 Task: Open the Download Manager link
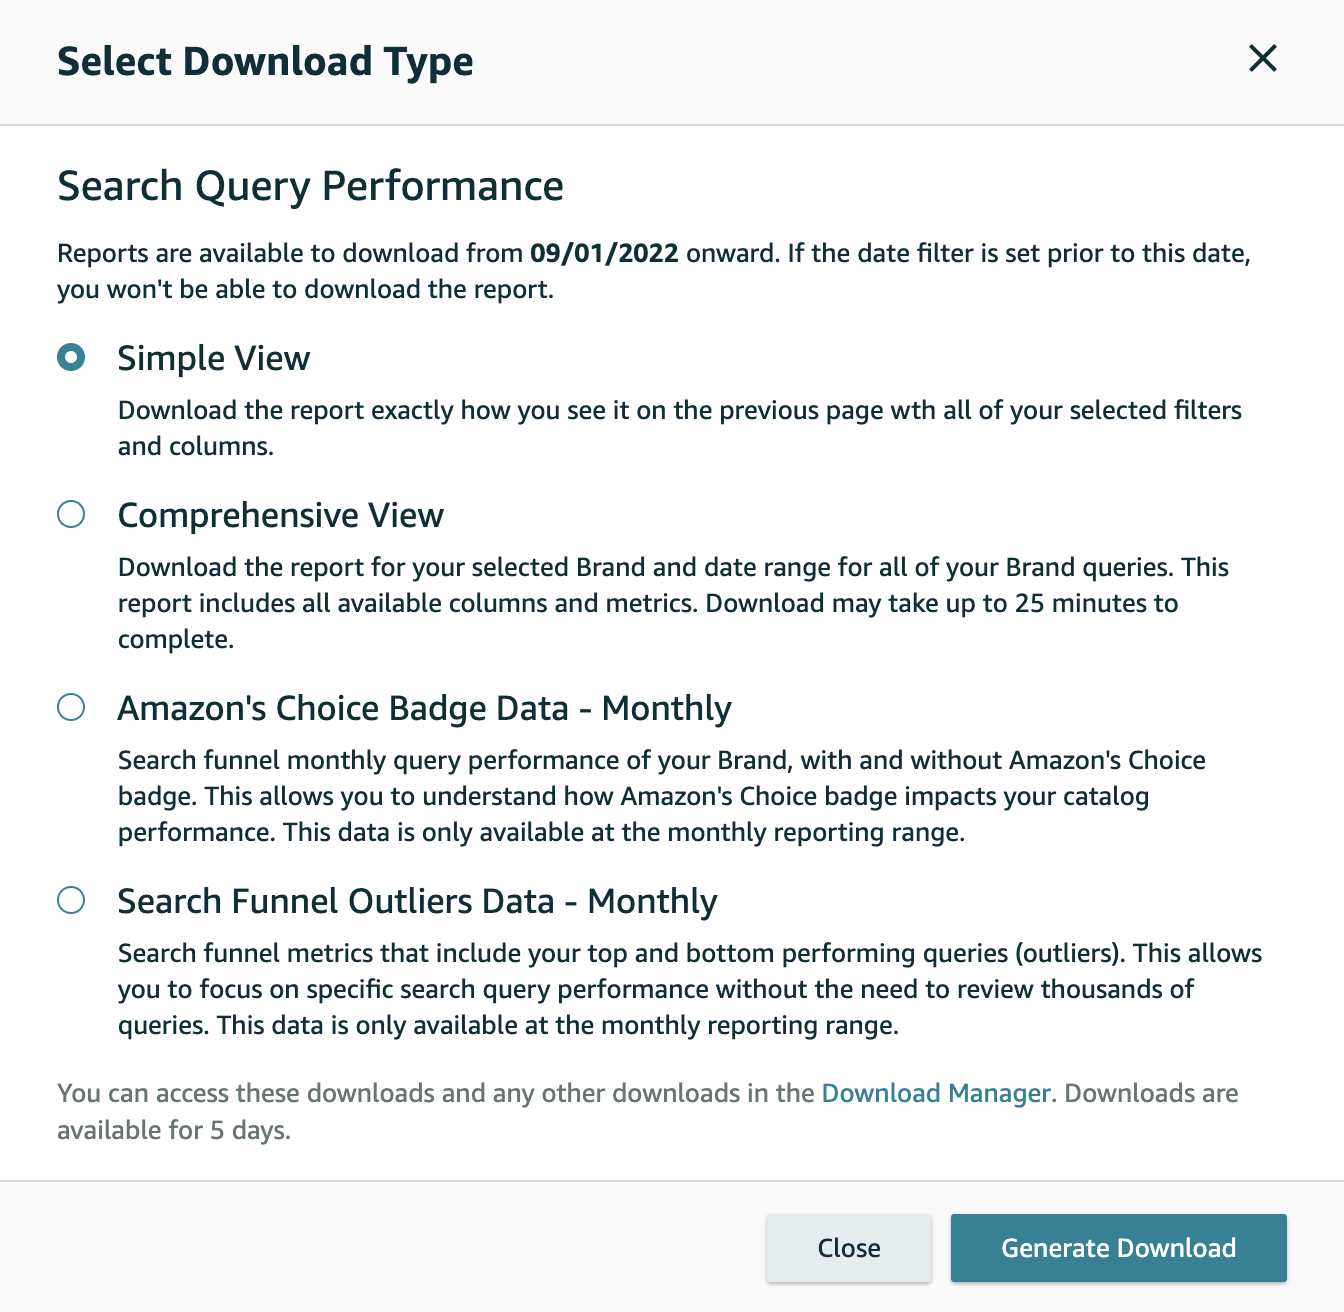(x=936, y=1093)
